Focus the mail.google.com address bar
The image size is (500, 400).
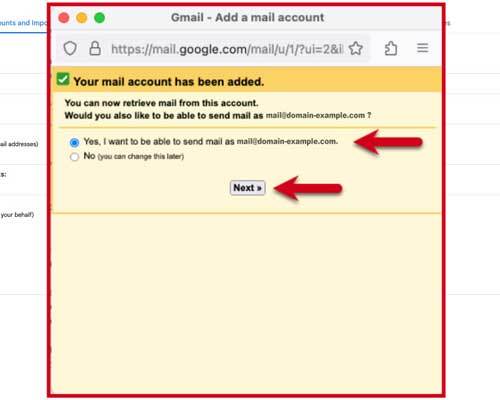pyautogui.click(x=227, y=49)
